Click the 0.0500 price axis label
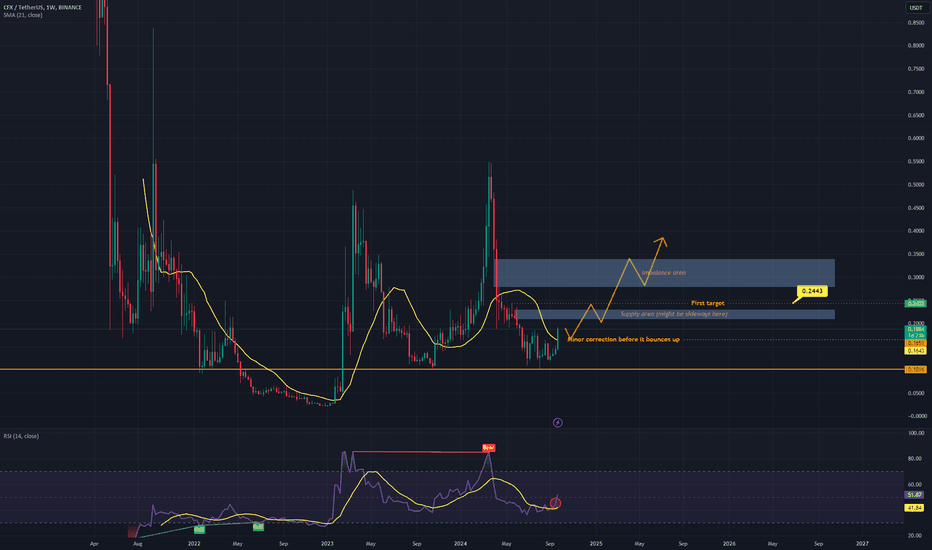Screen dimensions: 932x550 (916, 393)
